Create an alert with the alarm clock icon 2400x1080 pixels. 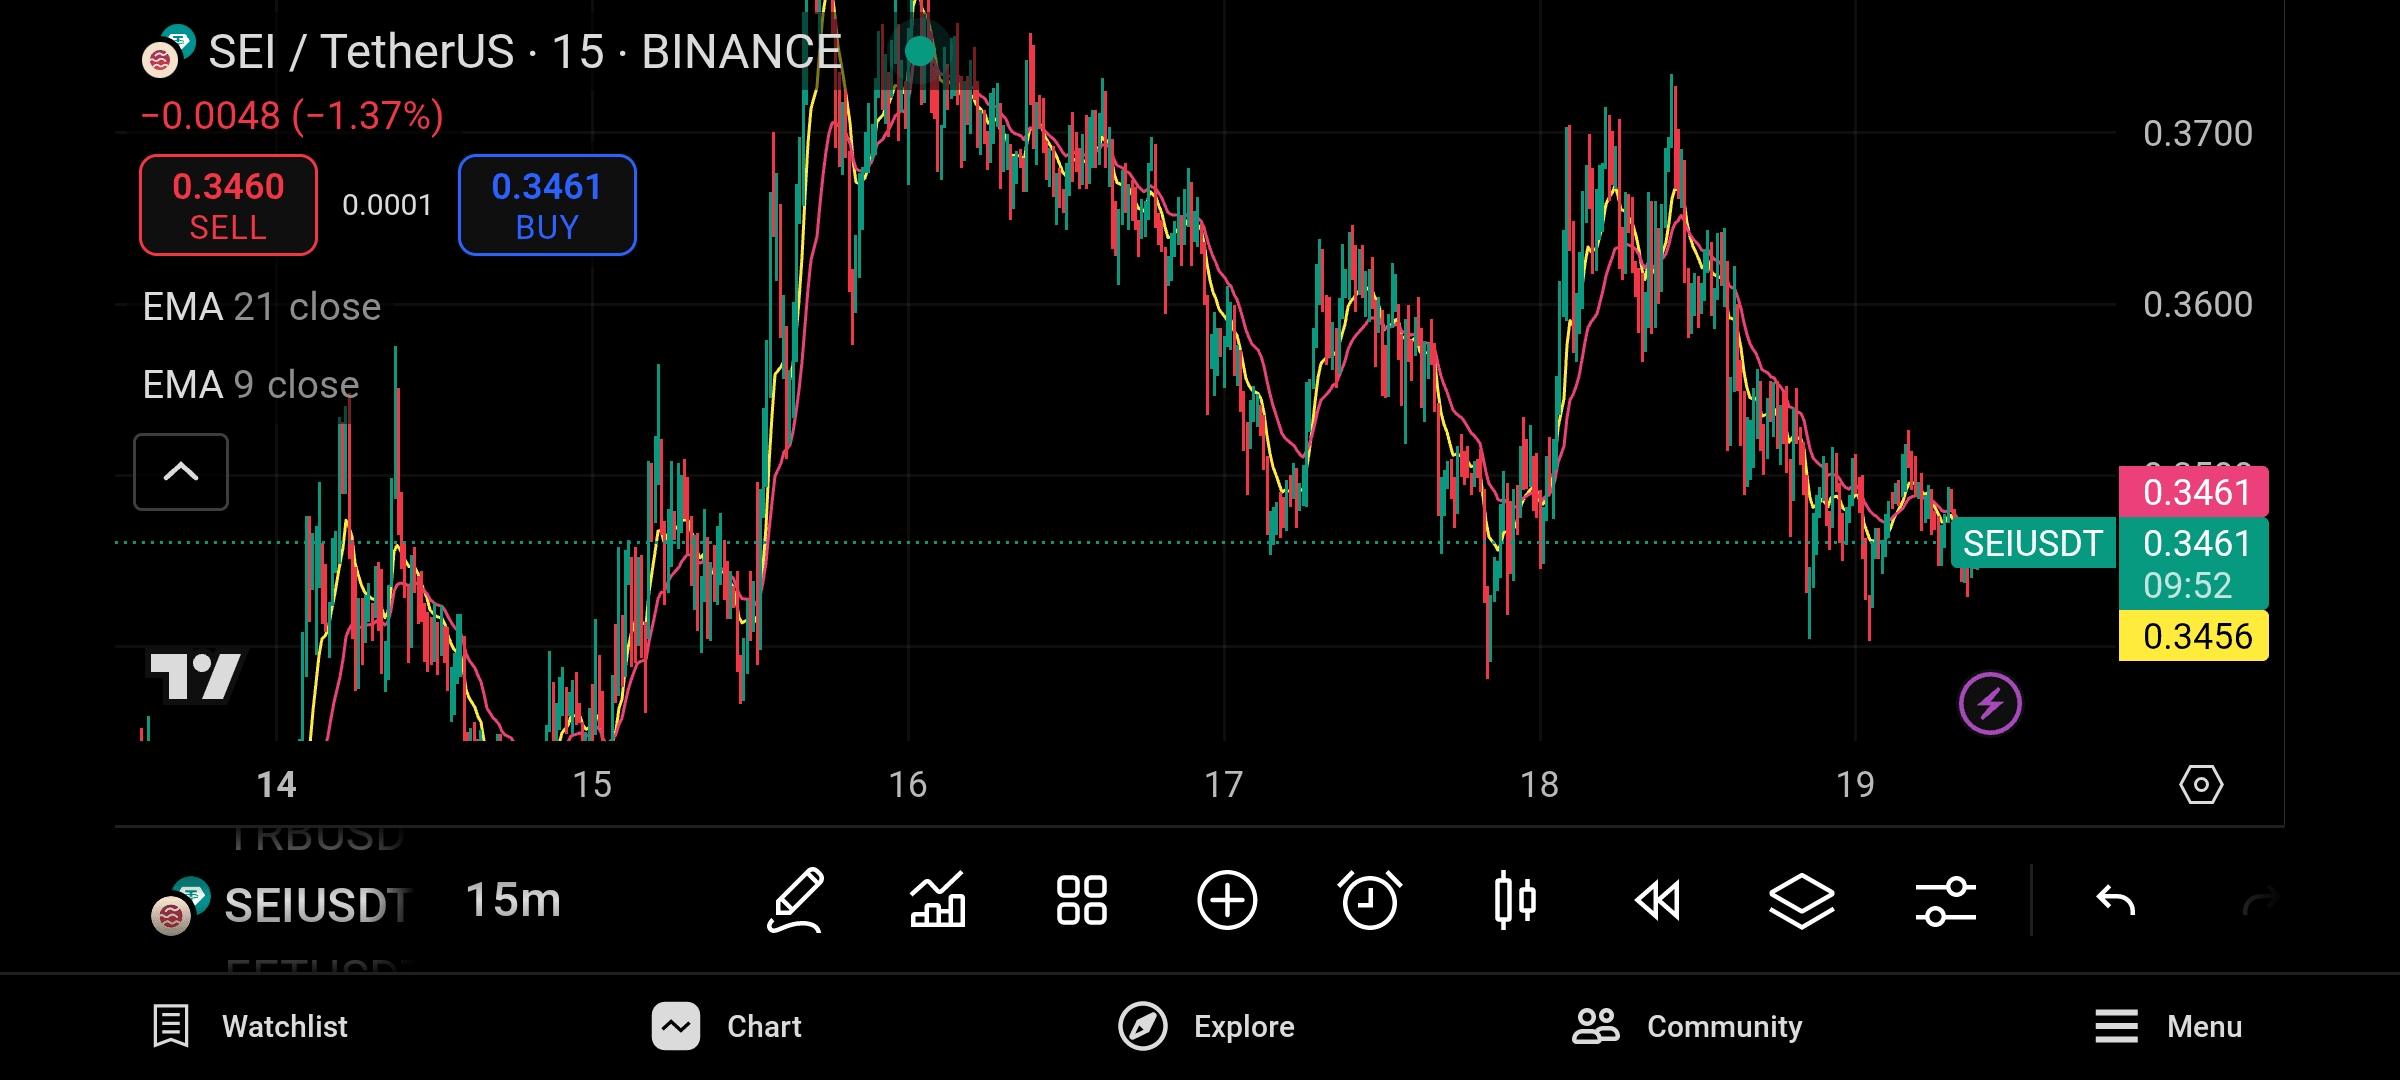pos(1370,900)
